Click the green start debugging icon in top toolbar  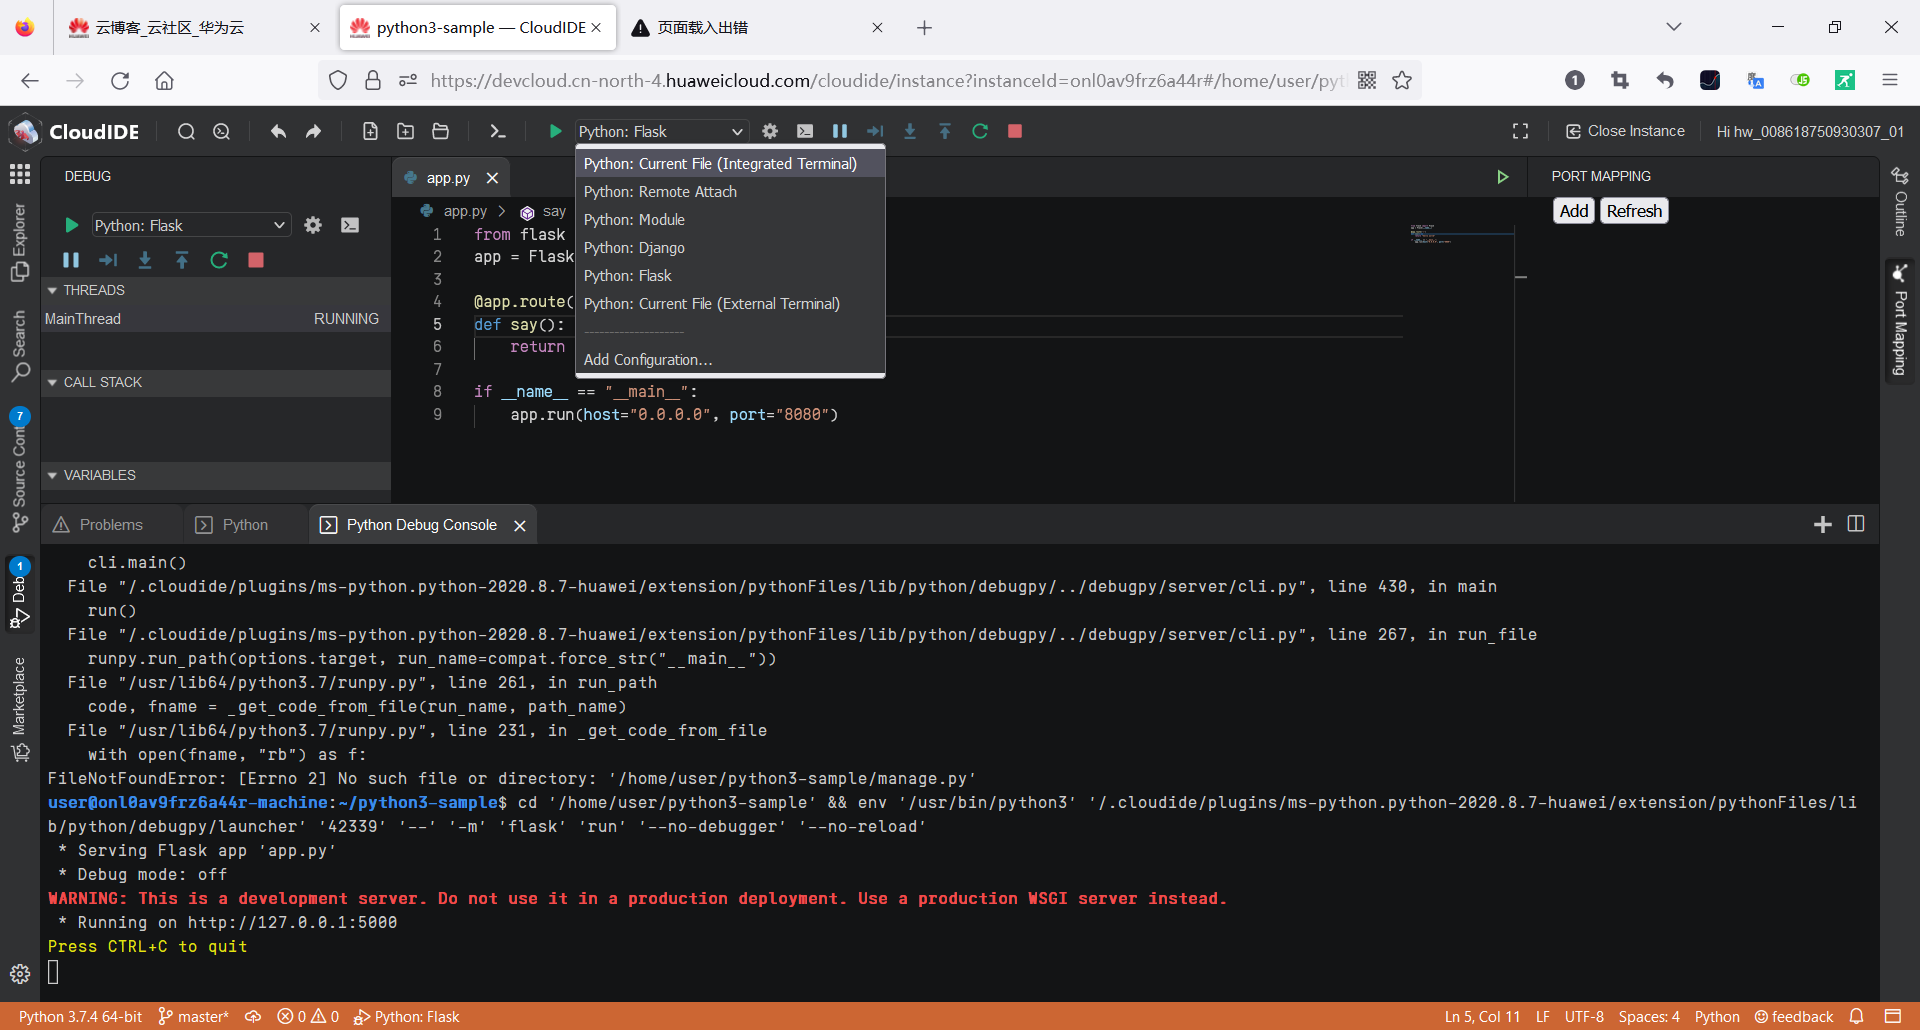[x=555, y=131]
